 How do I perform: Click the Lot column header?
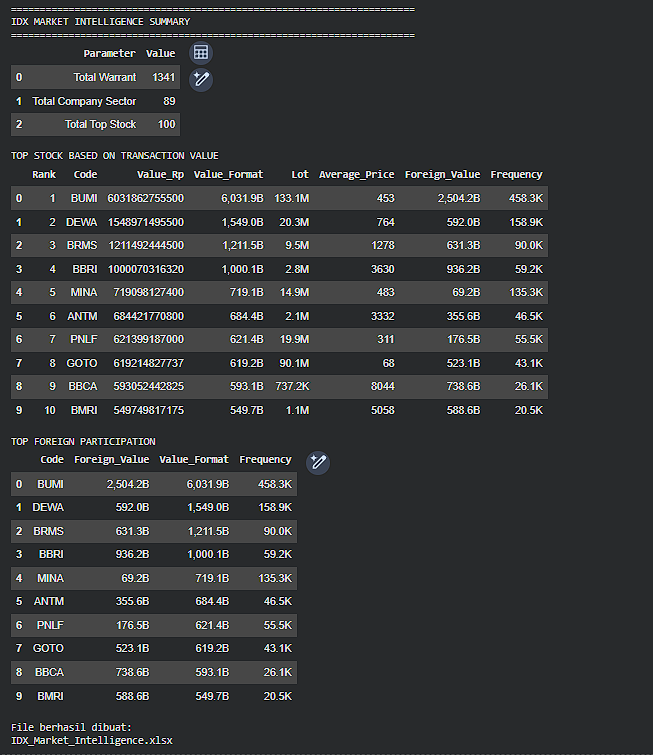pos(300,174)
